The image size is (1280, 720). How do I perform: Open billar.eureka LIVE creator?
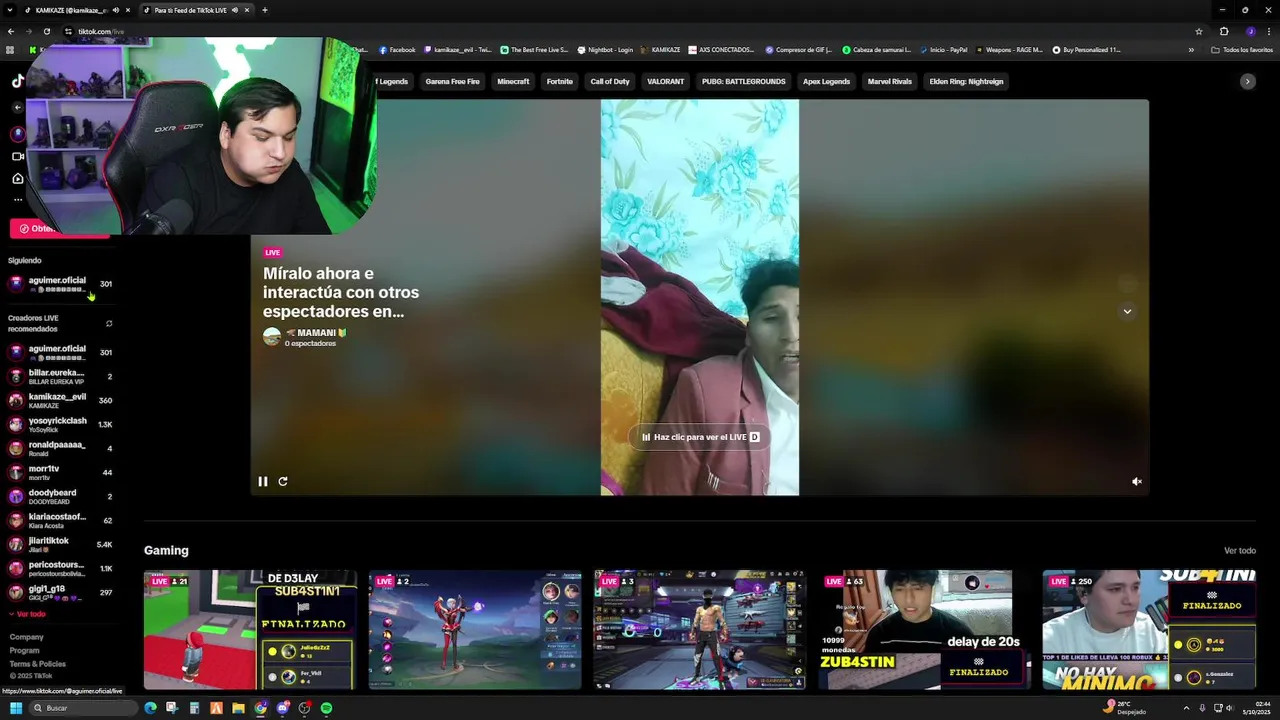point(60,376)
